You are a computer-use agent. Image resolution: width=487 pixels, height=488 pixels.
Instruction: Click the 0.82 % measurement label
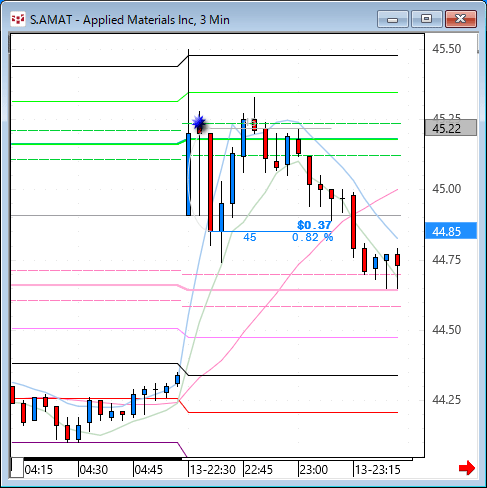pos(313,237)
